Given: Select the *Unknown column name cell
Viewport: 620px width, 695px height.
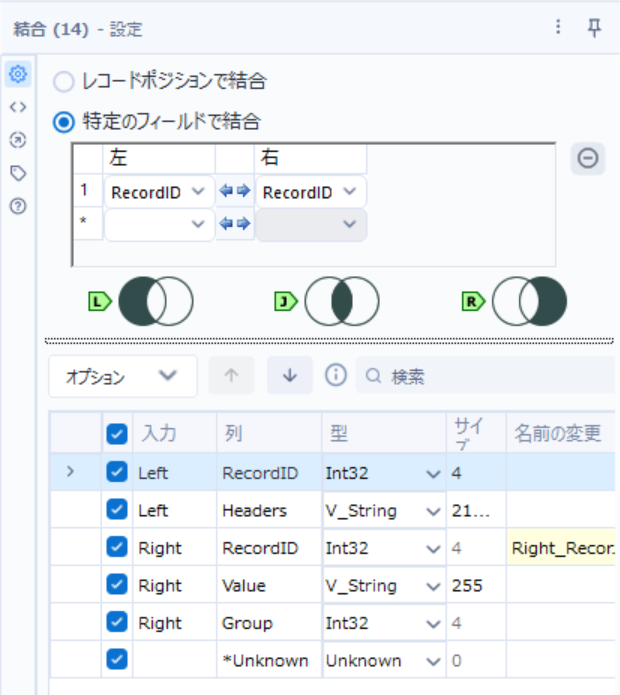Looking at the screenshot, I should tap(269, 660).
